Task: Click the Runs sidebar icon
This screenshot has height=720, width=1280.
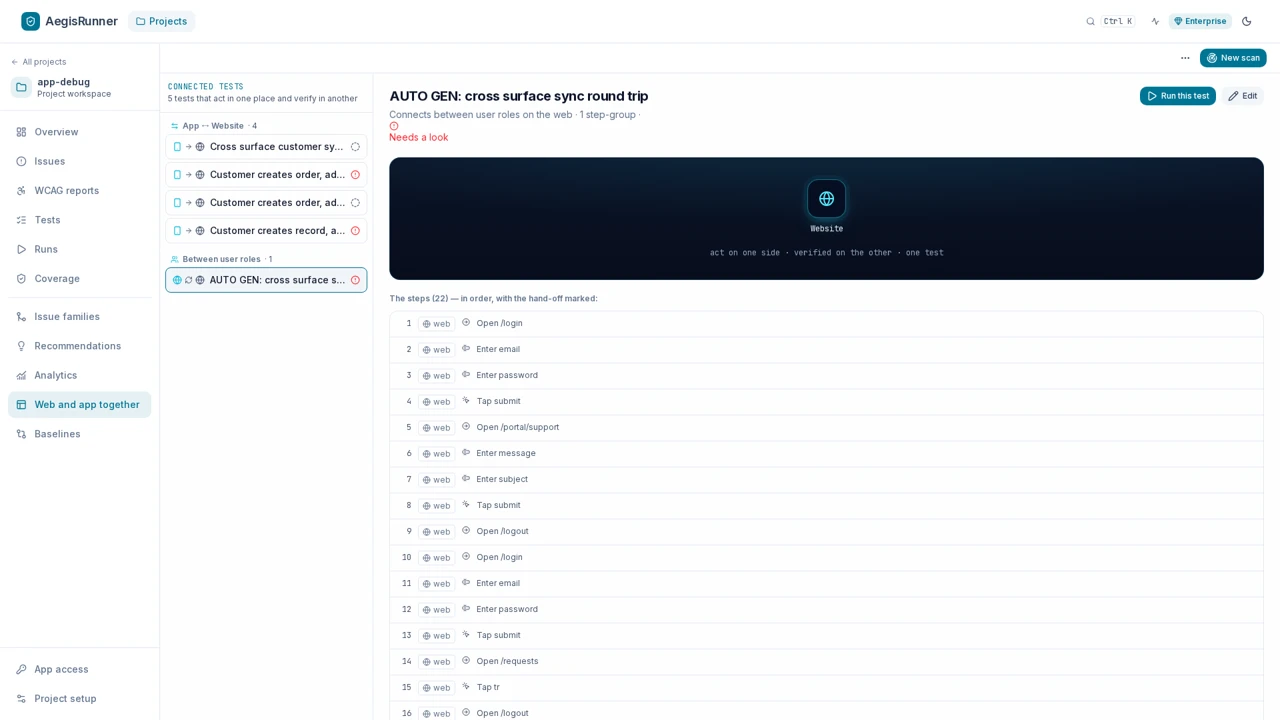Action: click(x=21, y=249)
